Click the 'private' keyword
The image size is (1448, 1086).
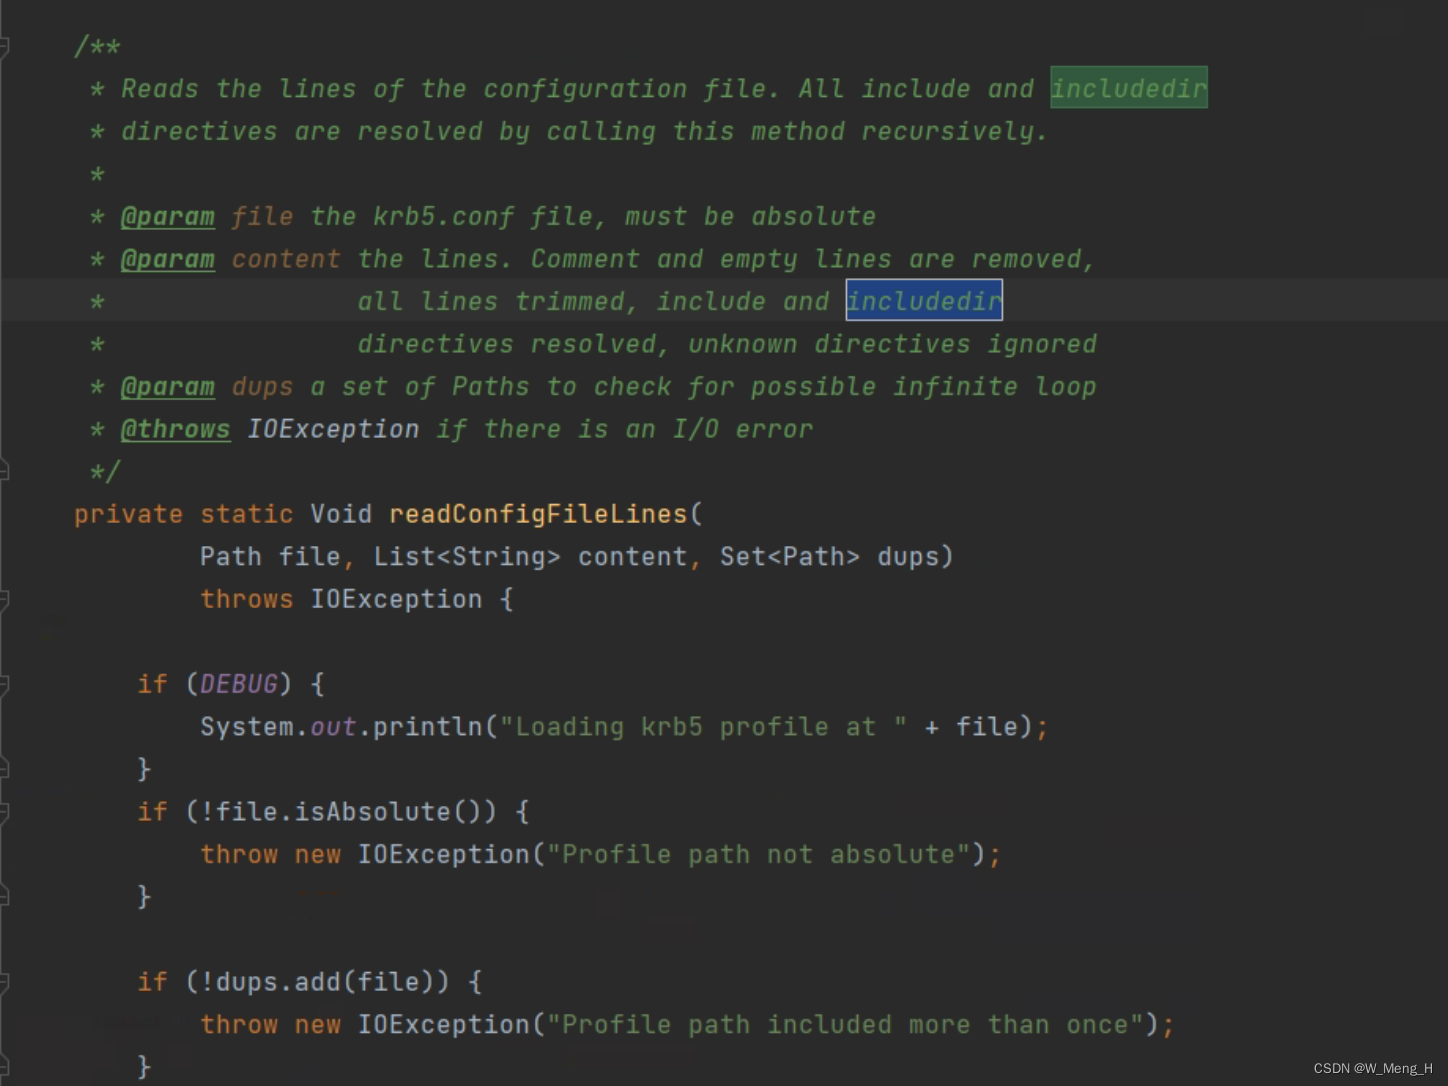128,514
